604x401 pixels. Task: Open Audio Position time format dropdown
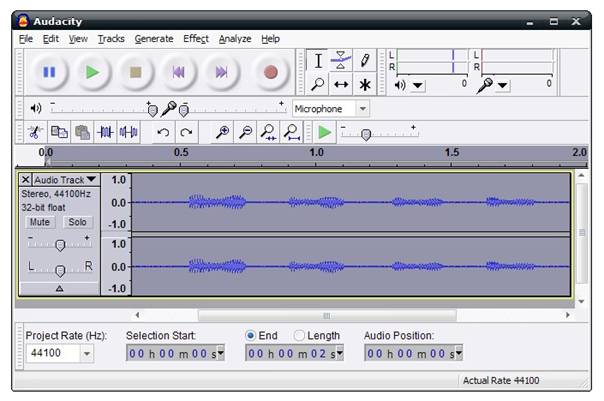click(x=458, y=352)
